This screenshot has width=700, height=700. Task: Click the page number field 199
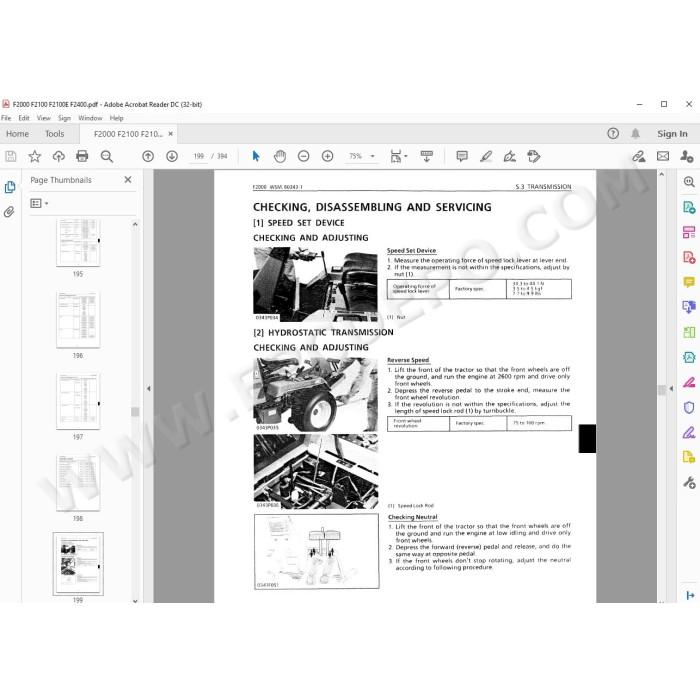point(199,156)
